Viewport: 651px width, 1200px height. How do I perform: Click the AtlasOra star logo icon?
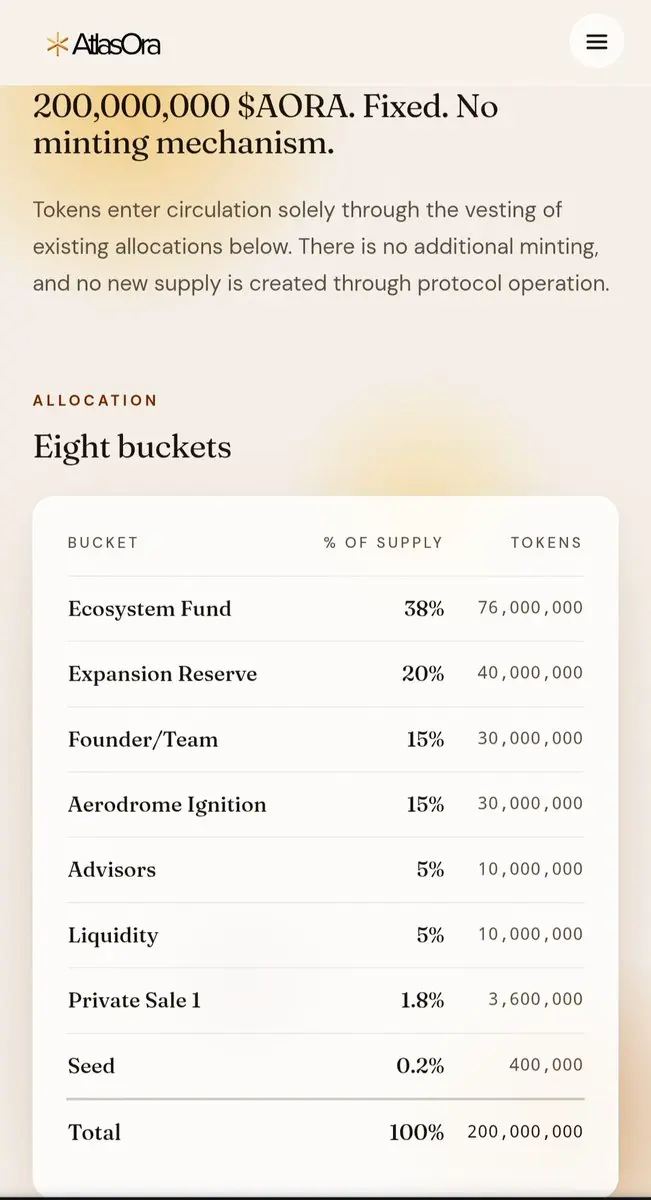click(x=58, y=44)
